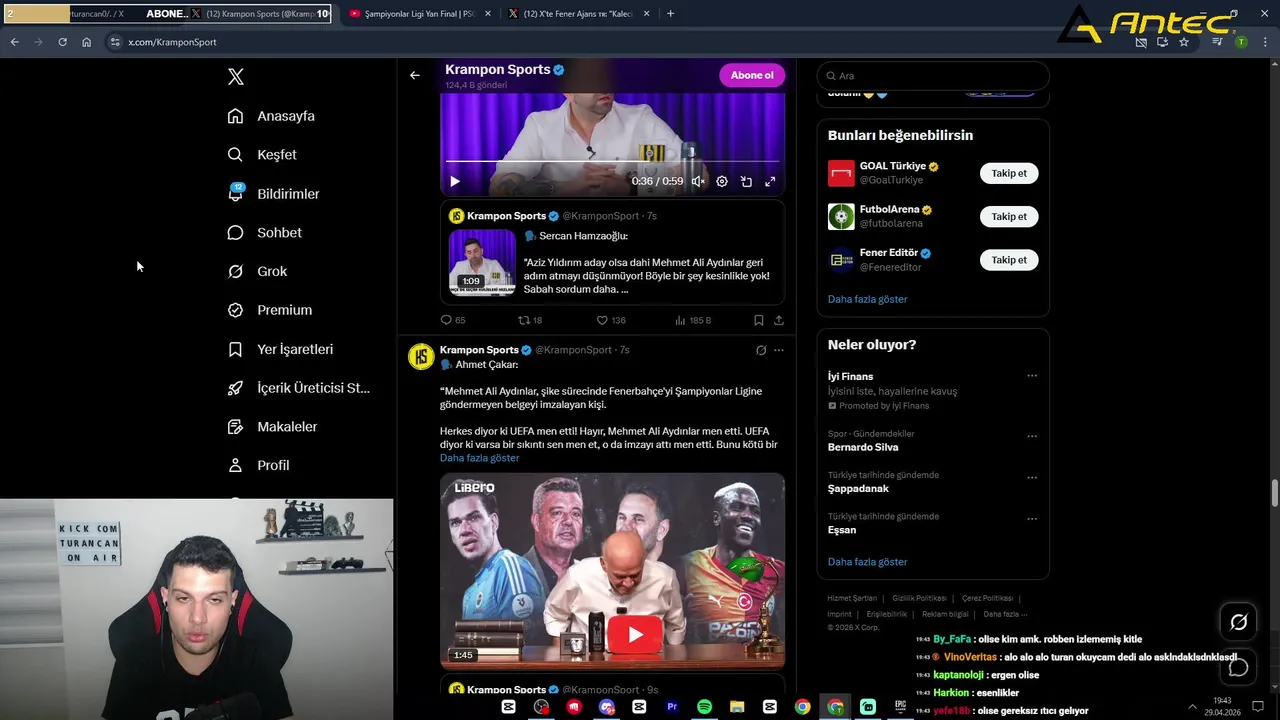Click Abone ol button
Viewport: 1280px width, 720px height.
tap(752, 75)
